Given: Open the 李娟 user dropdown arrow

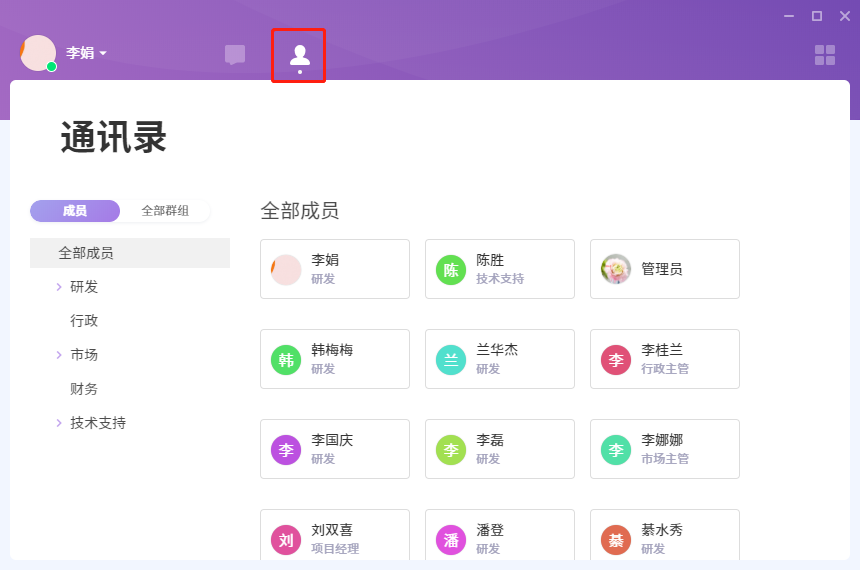Looking at the screenshot, I should [x=103, y=53].
